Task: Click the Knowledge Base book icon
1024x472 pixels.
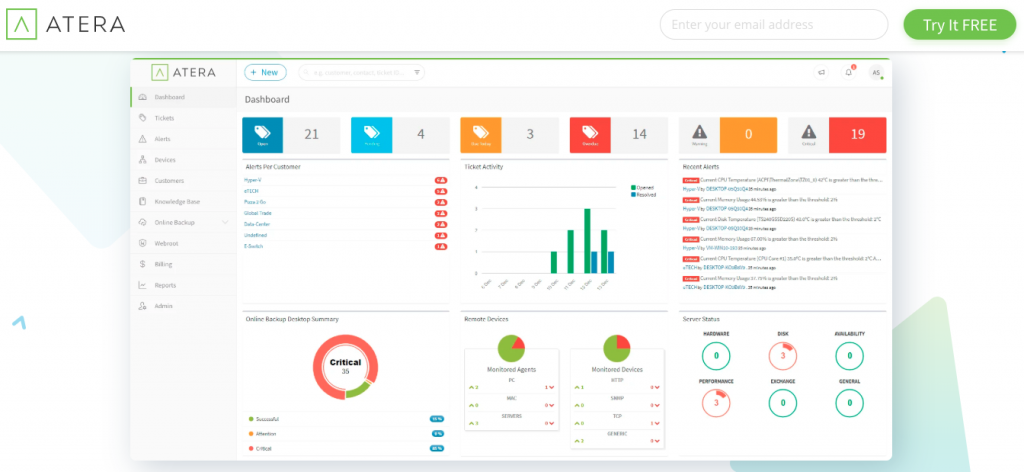Action: click(x=142, y=202)
